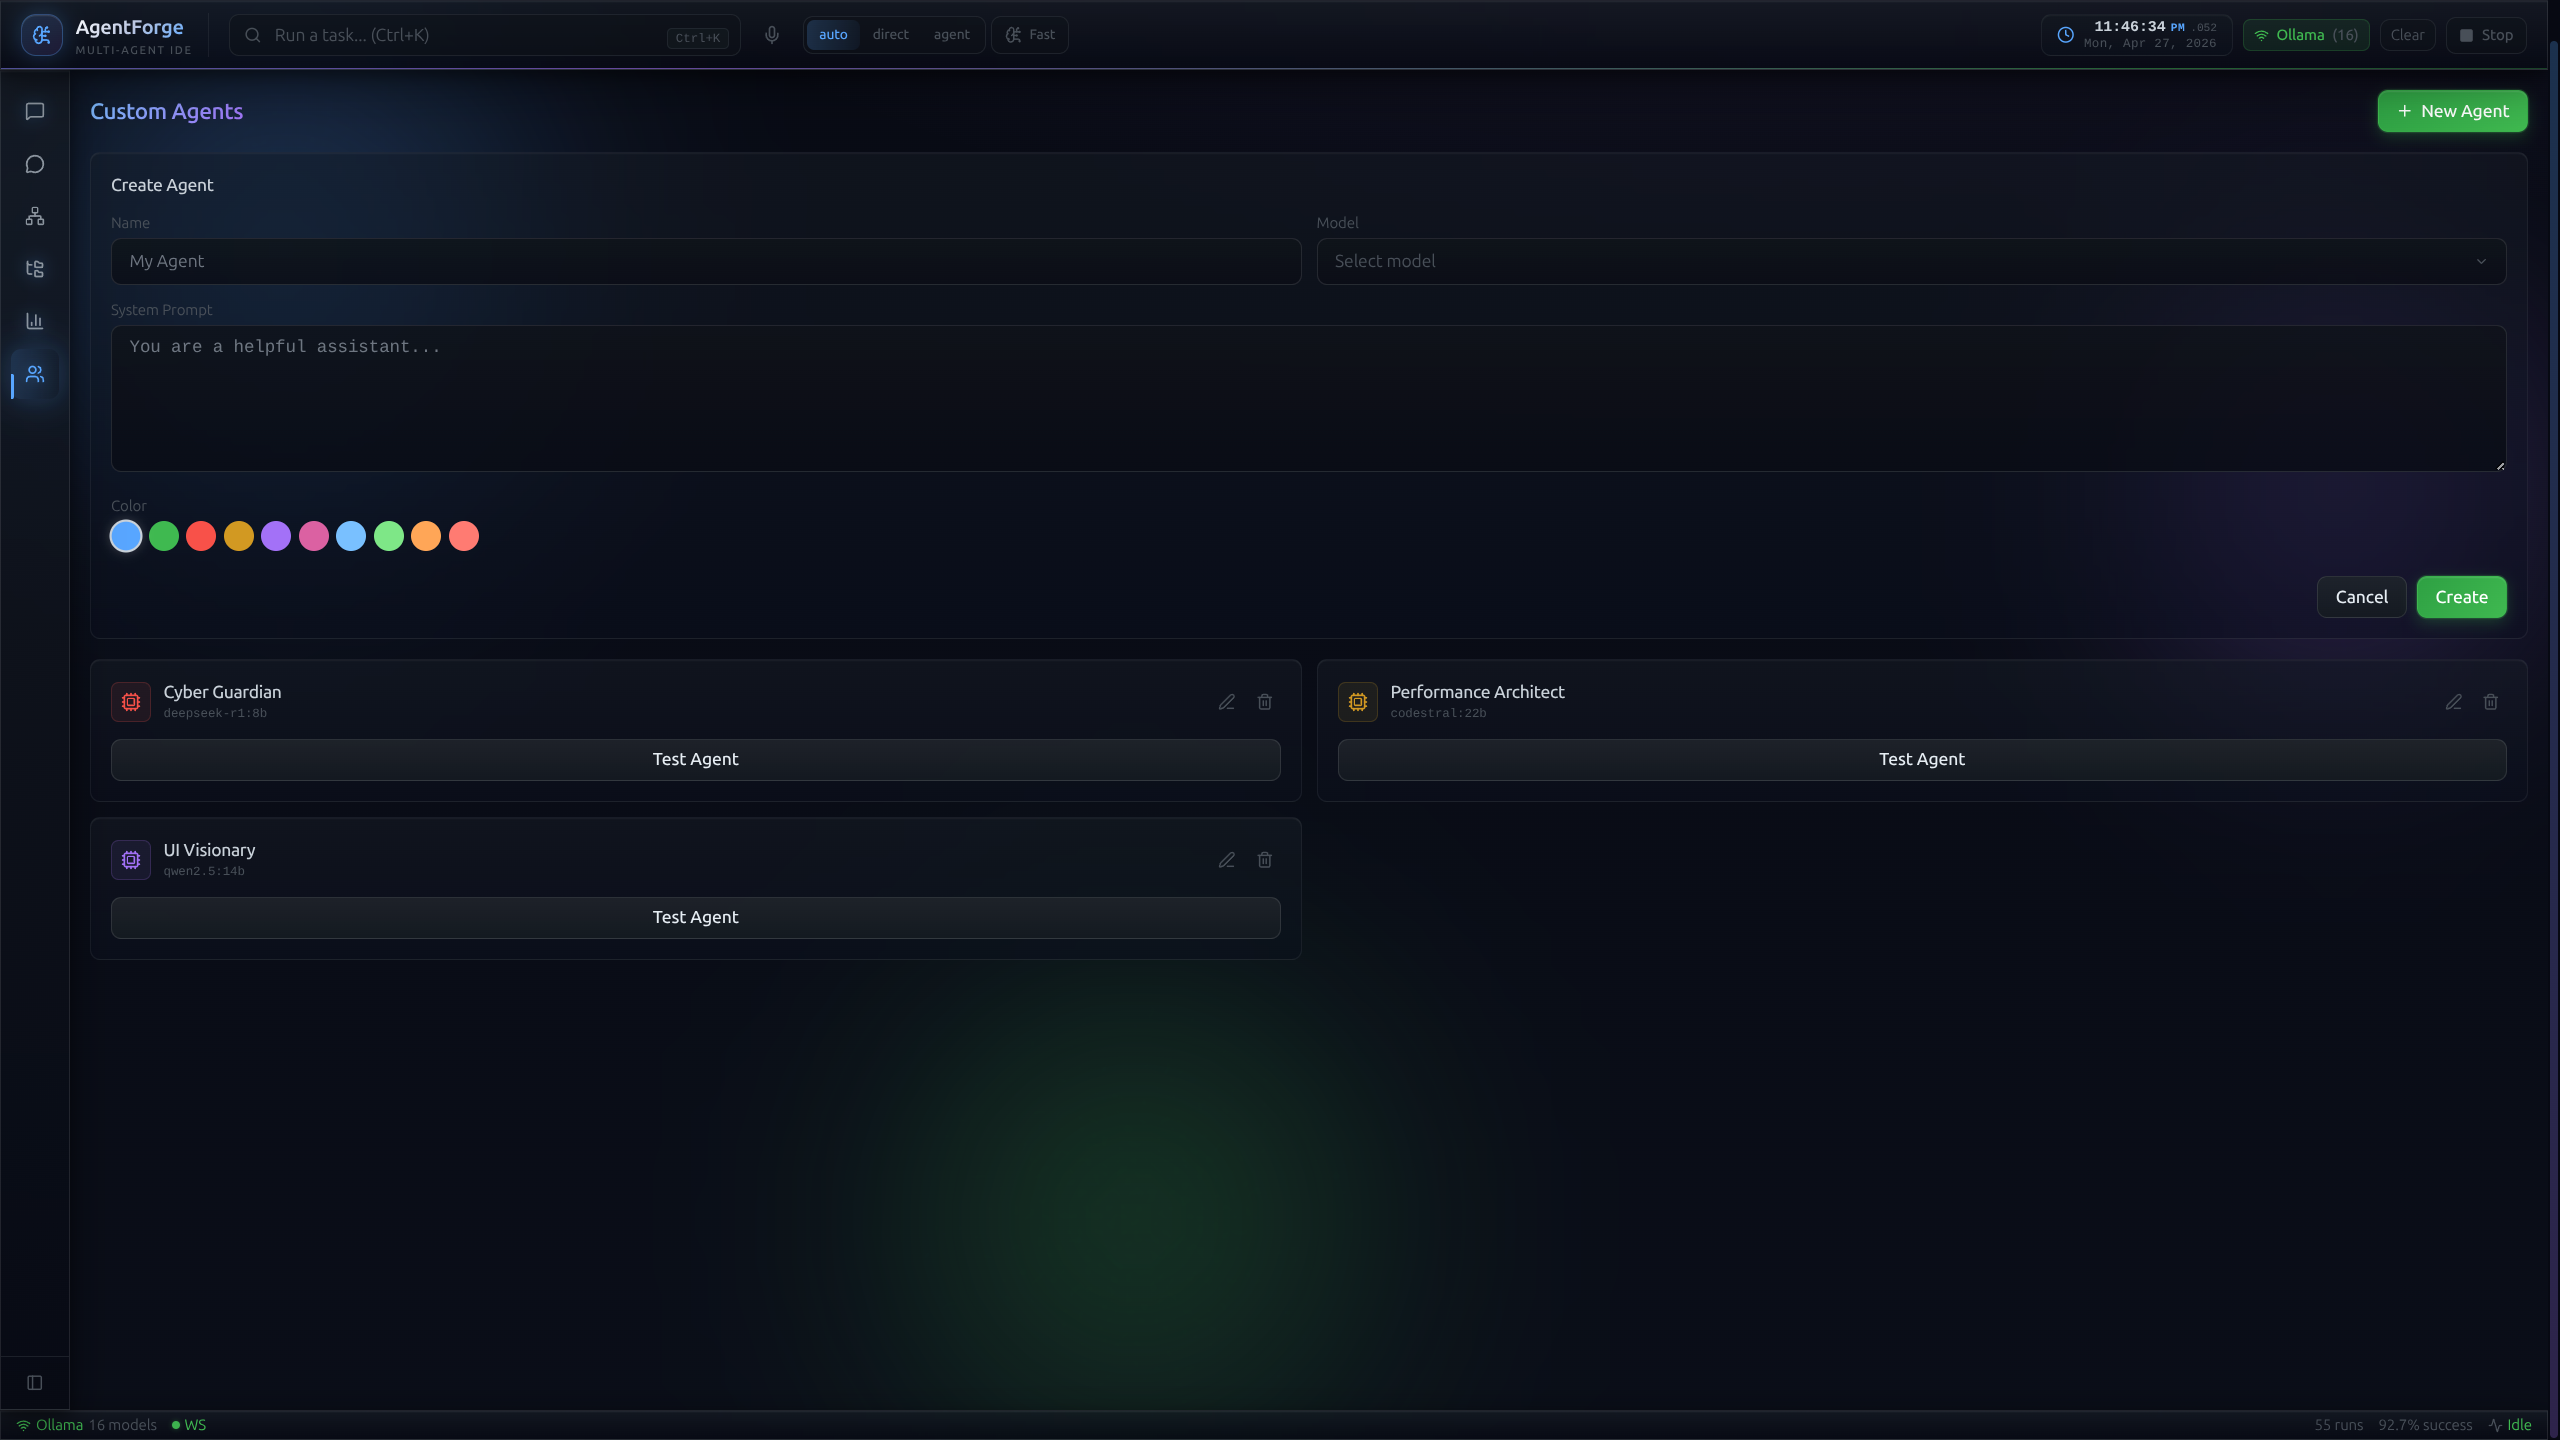This screenshot has height=1440, width=2560.
Task: Focus the Run a task search box
Action: coord(485,35)
